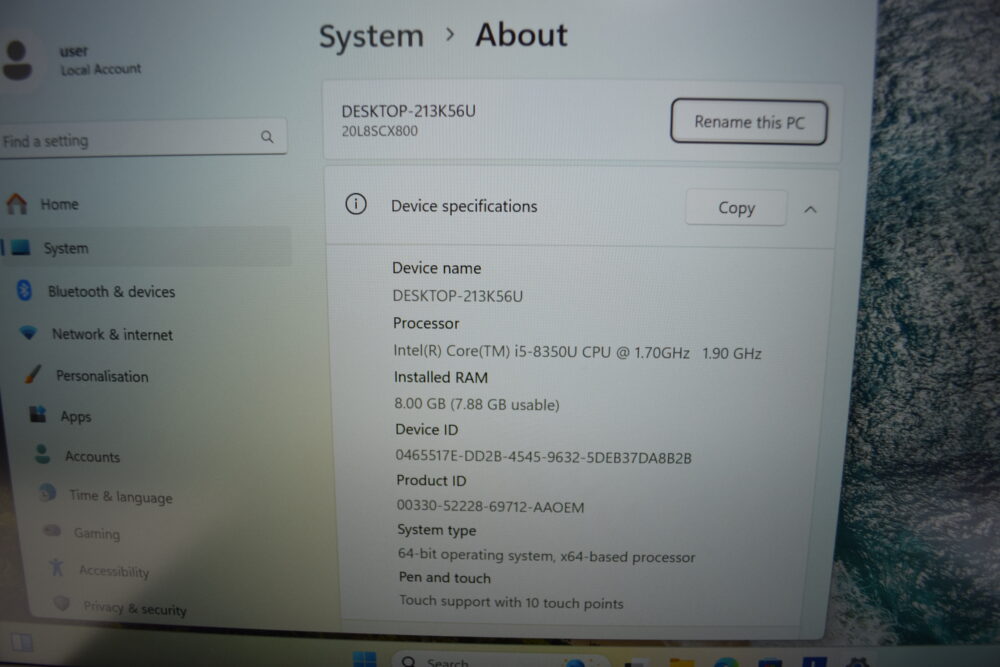Focus the Find a setting search field
1000x667 pixels.
pos(143,138)
